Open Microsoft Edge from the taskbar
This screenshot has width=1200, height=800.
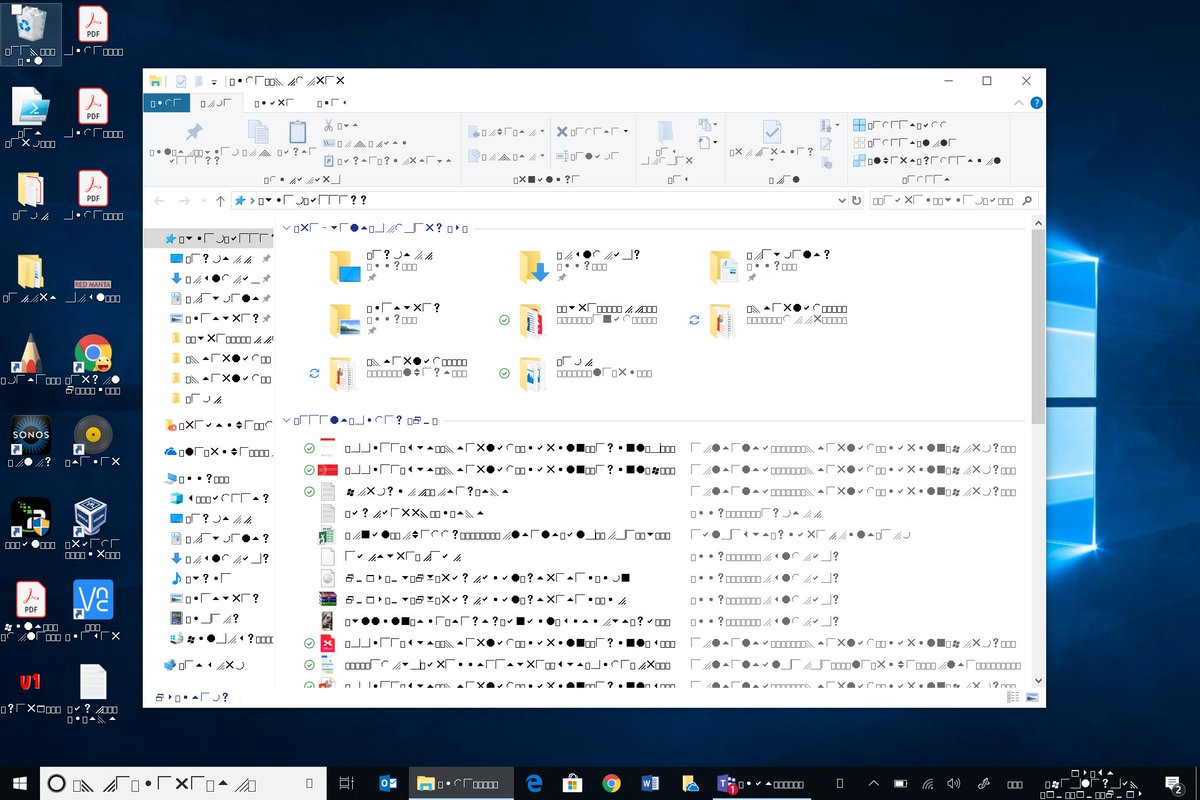(534, 783)
